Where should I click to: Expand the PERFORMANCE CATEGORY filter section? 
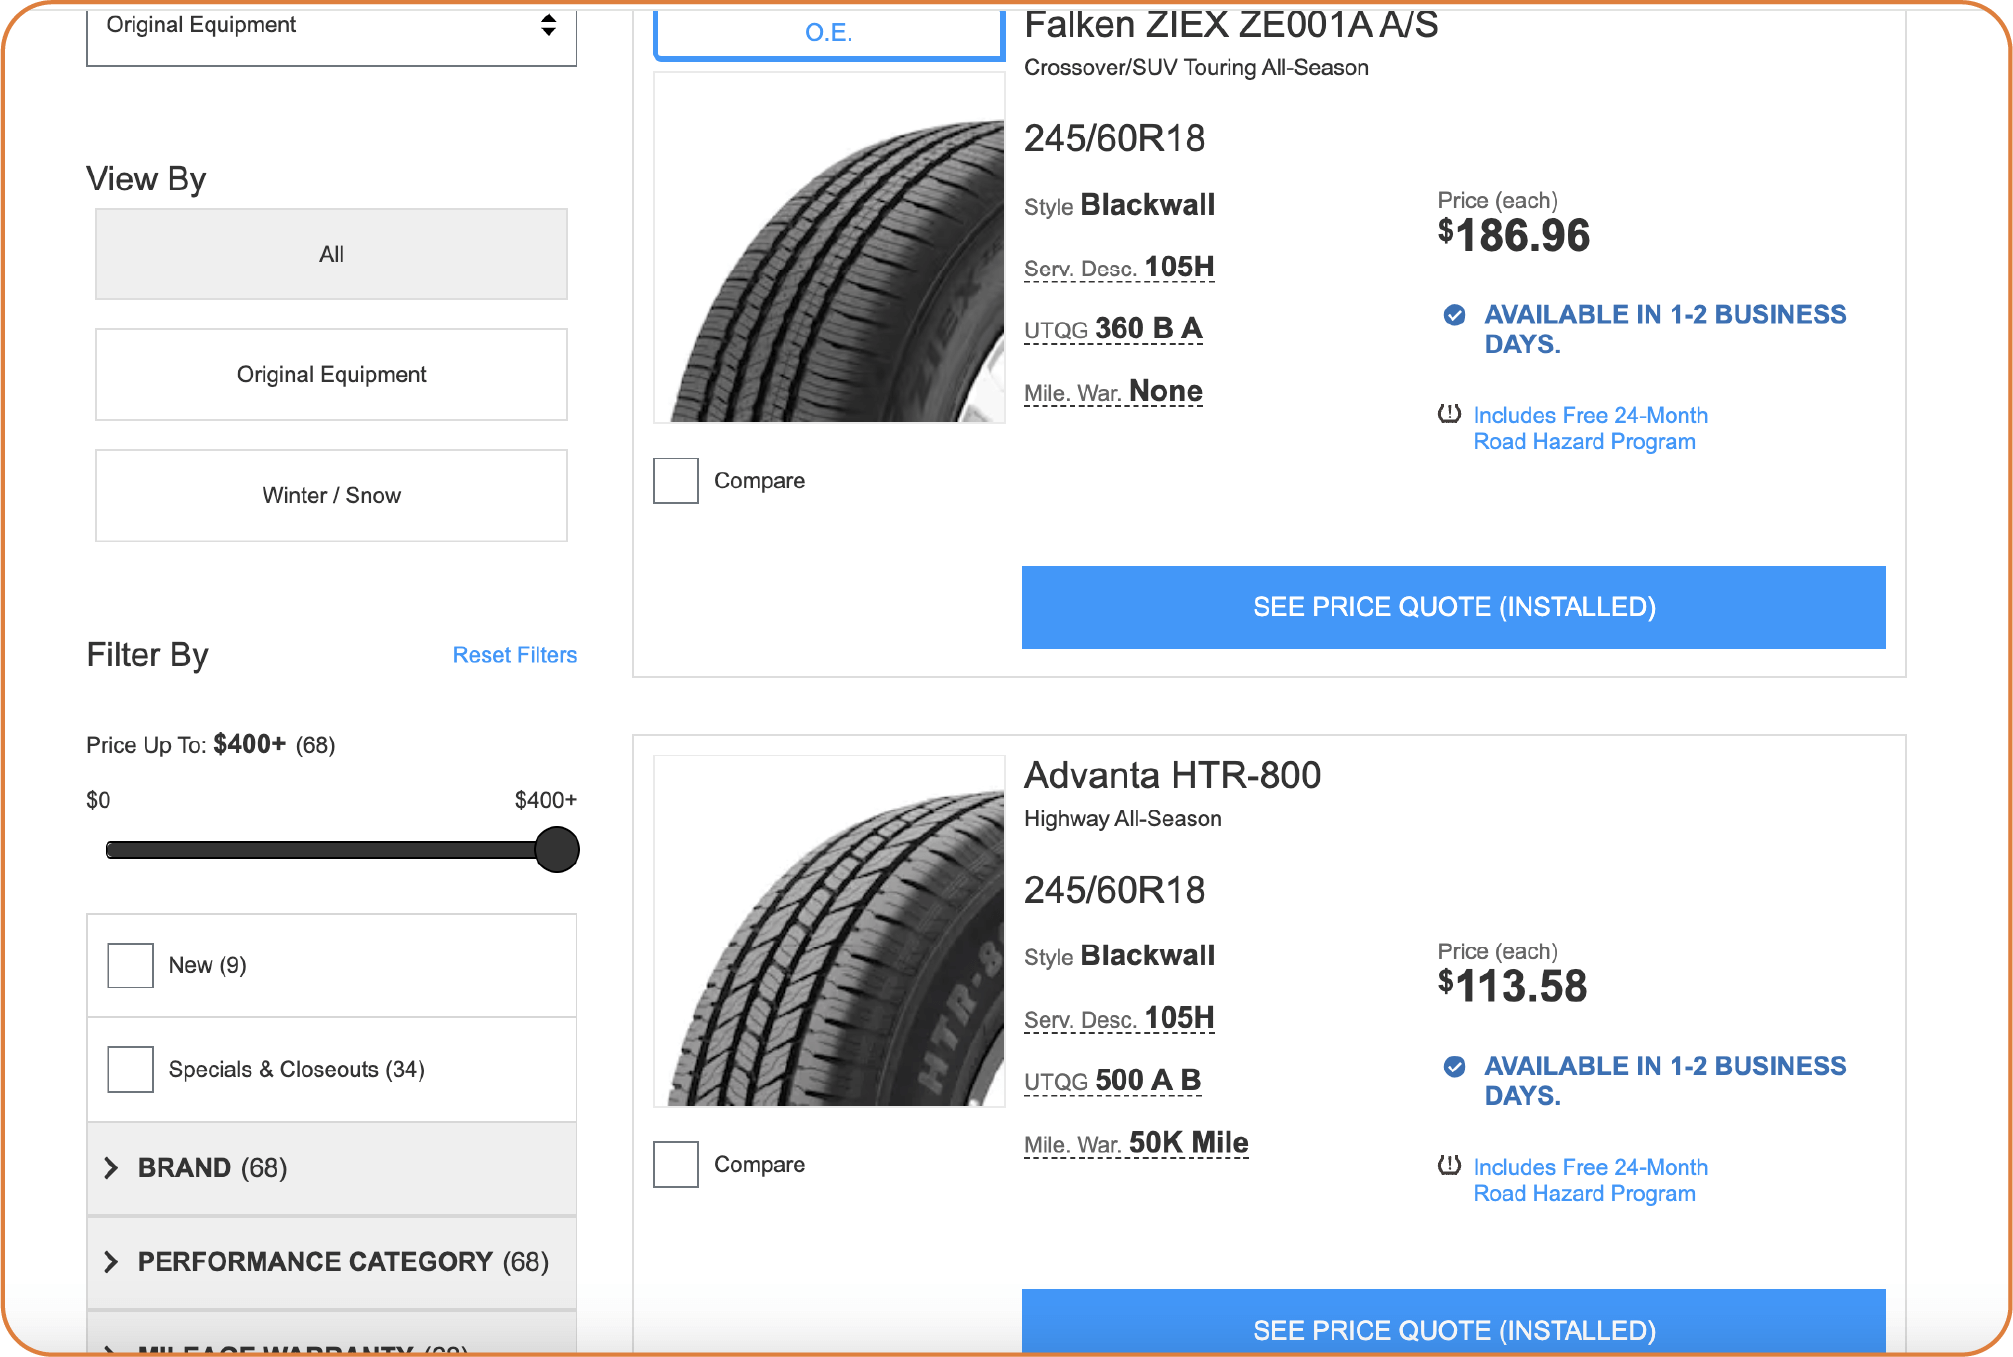click(x=332, y=1262)
